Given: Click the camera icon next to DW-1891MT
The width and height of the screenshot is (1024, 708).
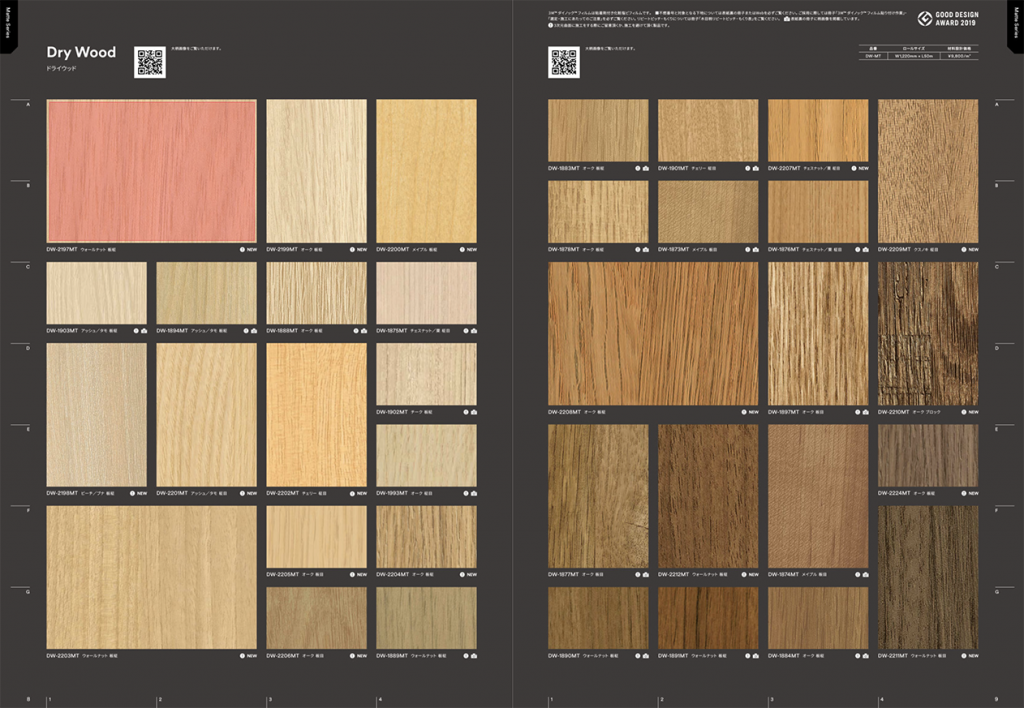Looking at the screenshot, I should 756,656.
